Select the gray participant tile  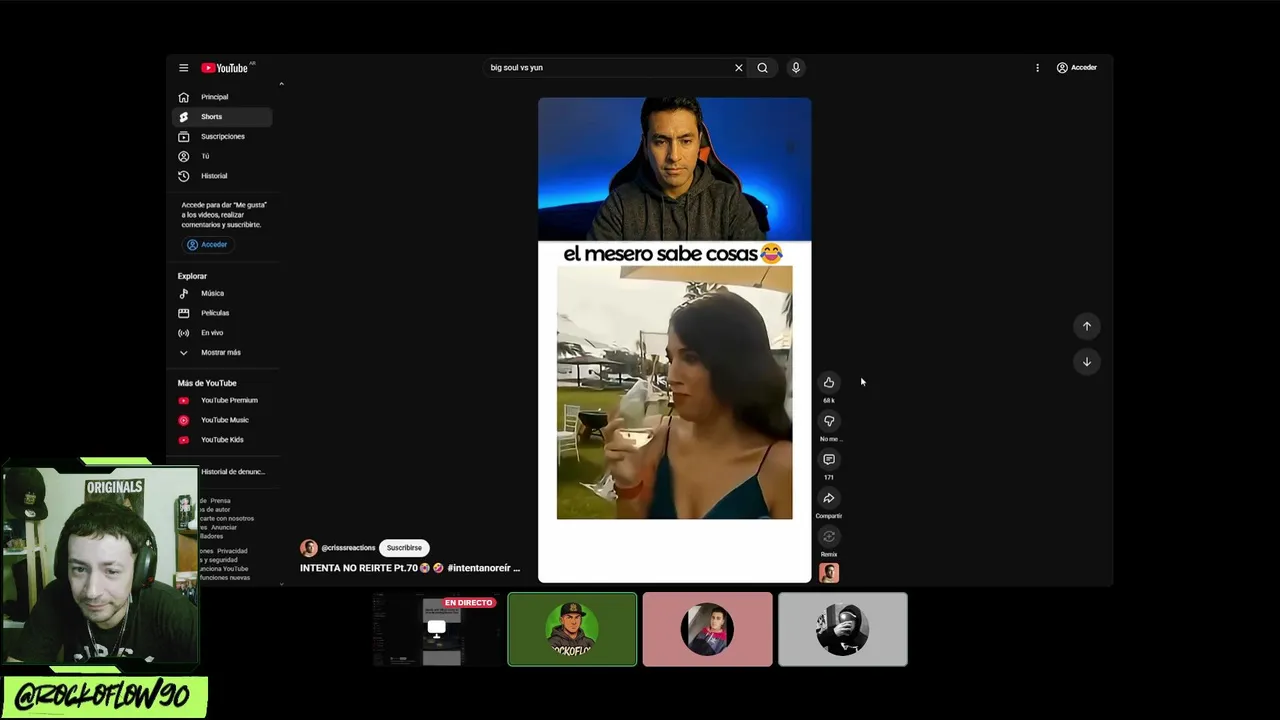[x=843, y=629]
